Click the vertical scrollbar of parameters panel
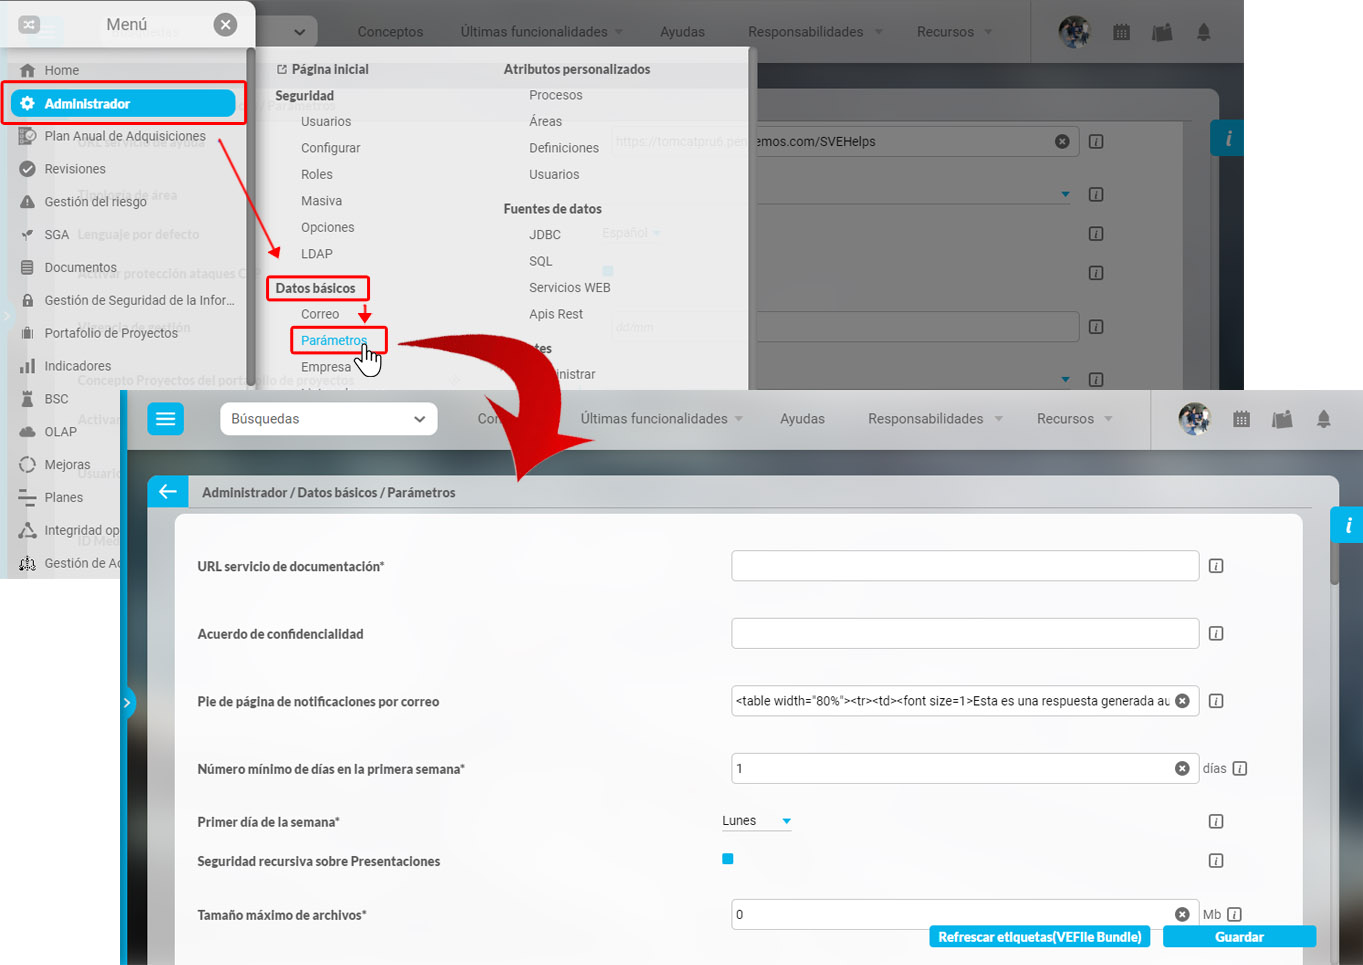Screen dimensions: 1363x965 1334,560
